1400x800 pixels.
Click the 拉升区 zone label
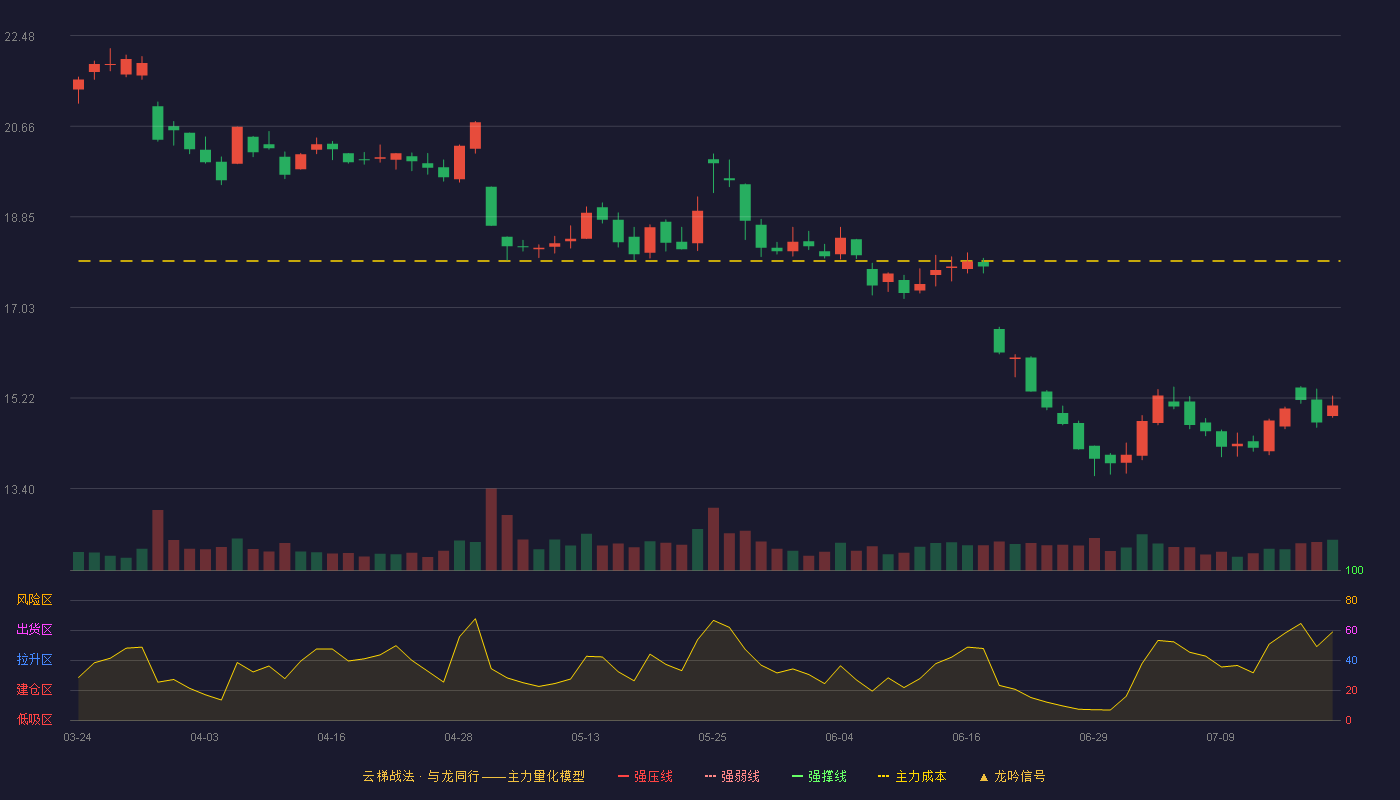pos(34,660)
